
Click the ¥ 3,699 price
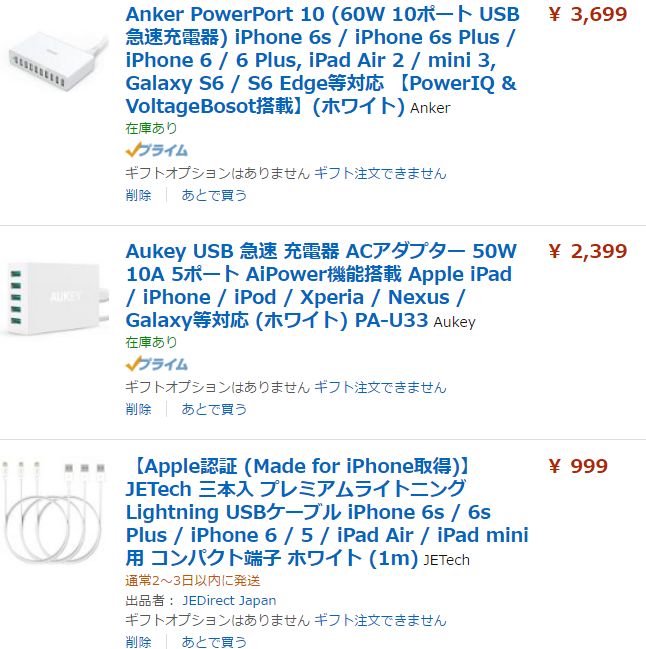588,15
